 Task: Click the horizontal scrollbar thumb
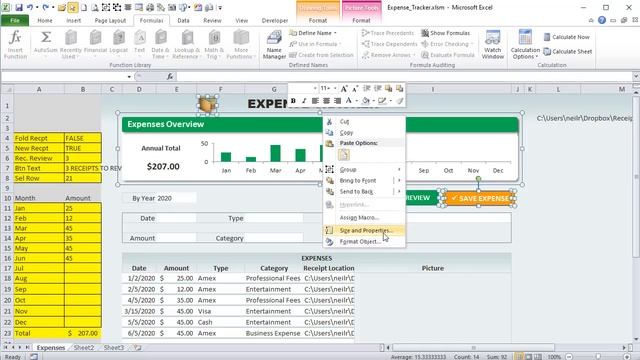(x=473, y=348)
